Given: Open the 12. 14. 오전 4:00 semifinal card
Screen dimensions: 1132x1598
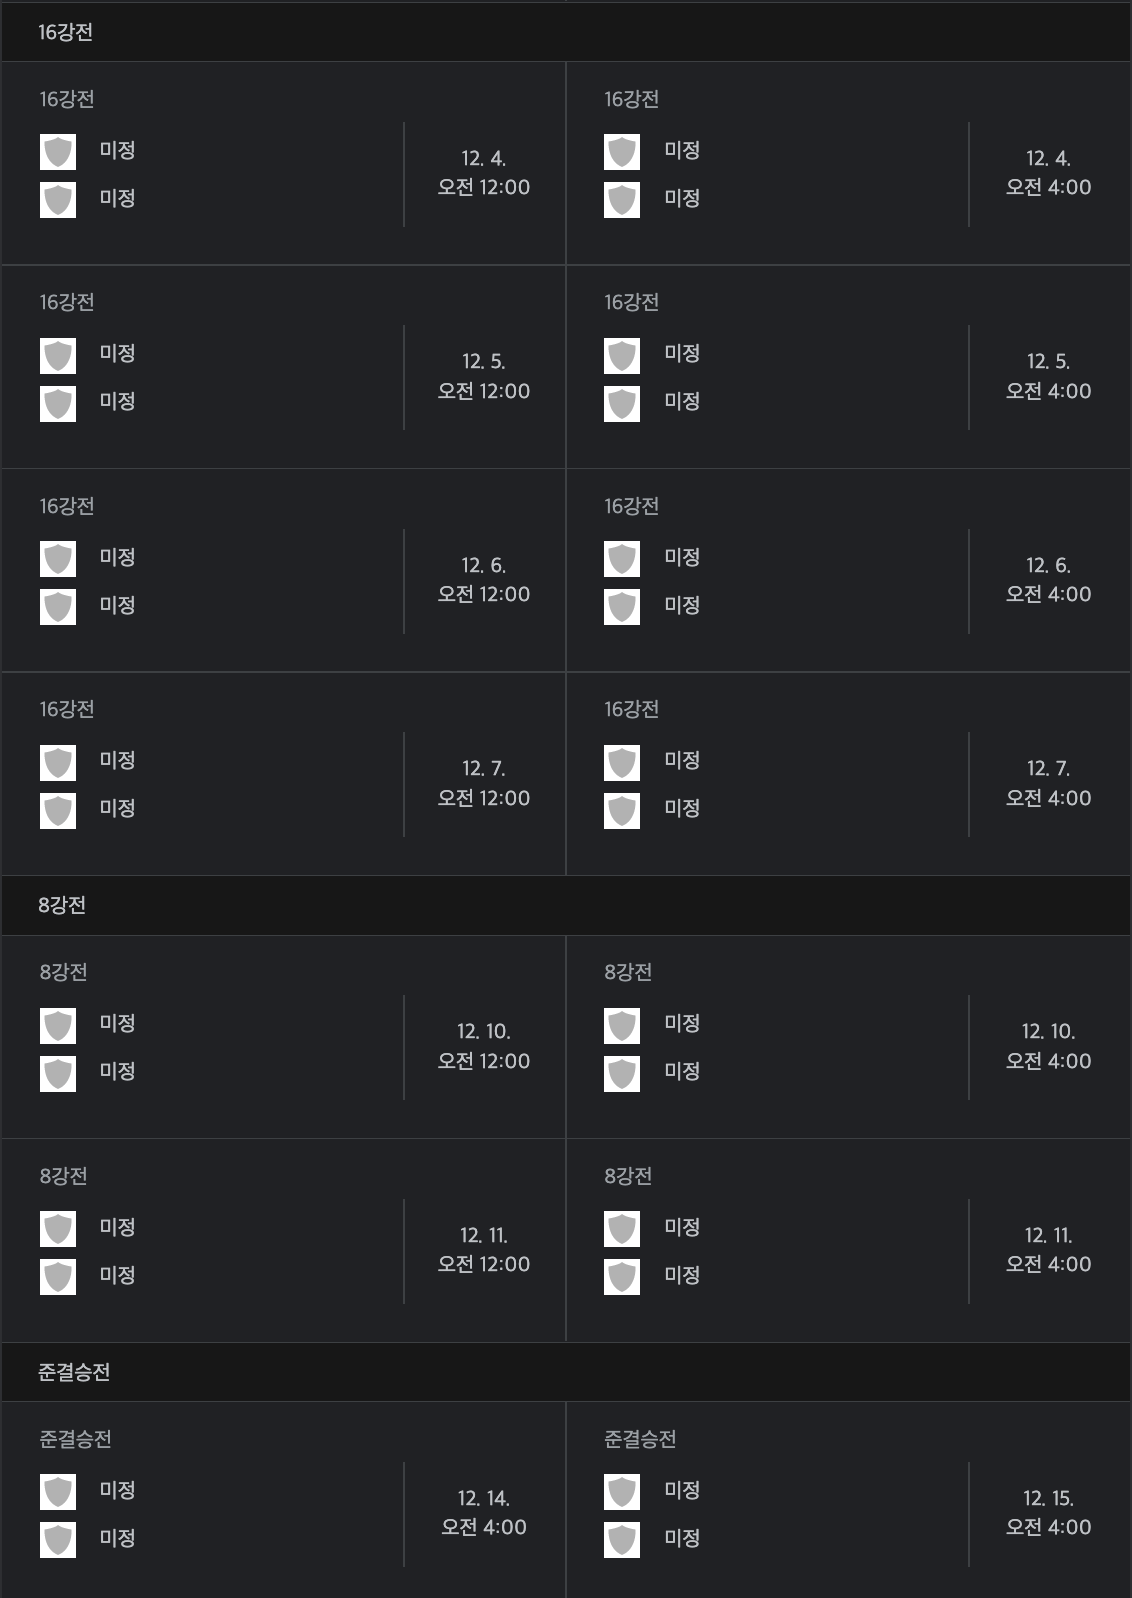Looking at the screenshot, I should tap(283, 1500).
